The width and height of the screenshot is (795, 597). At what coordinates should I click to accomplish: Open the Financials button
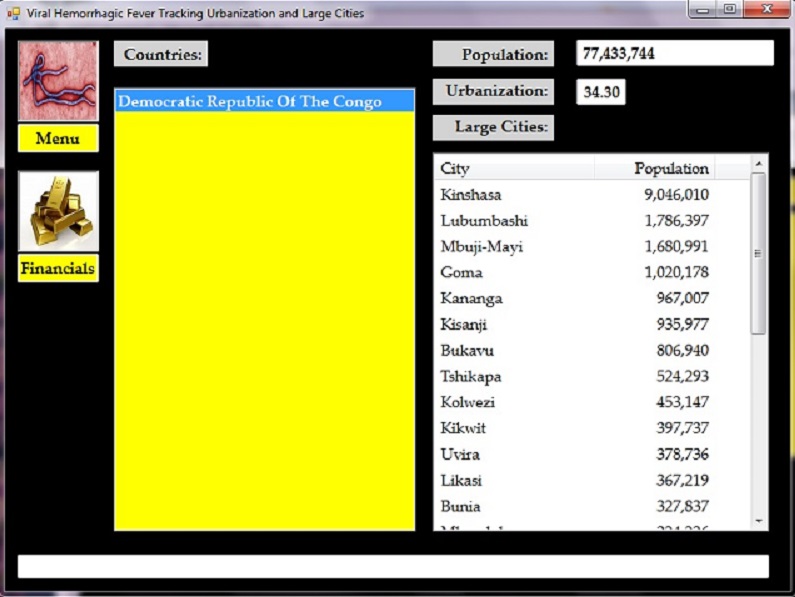[58, 268]
